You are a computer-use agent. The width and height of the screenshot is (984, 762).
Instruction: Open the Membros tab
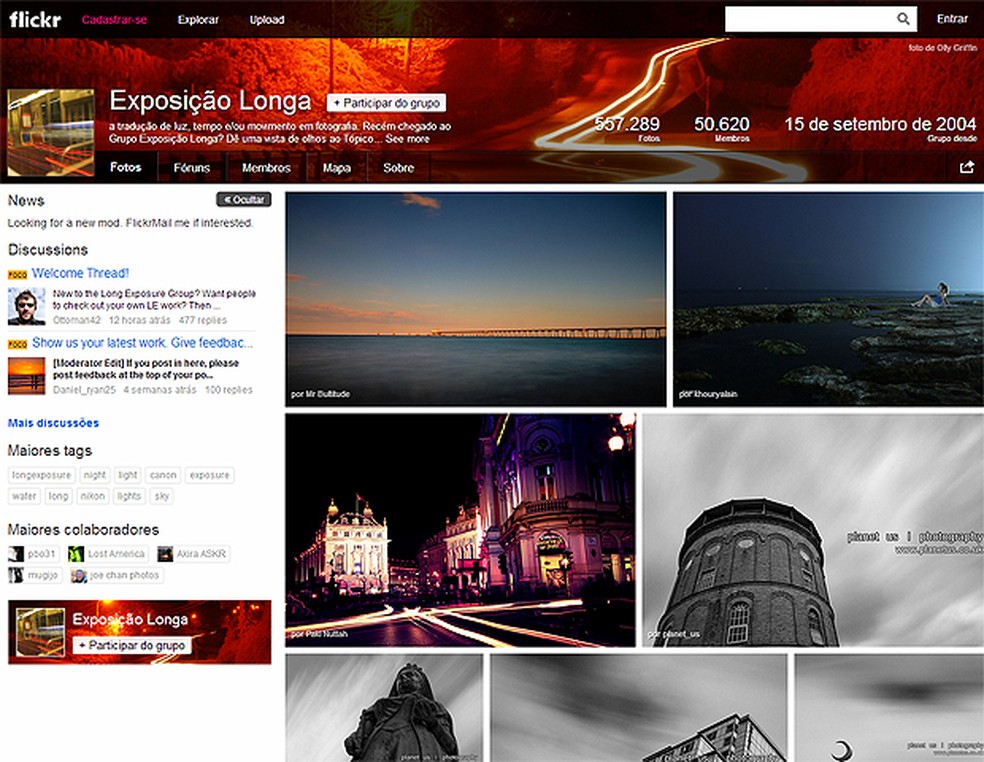click(266, 168)
